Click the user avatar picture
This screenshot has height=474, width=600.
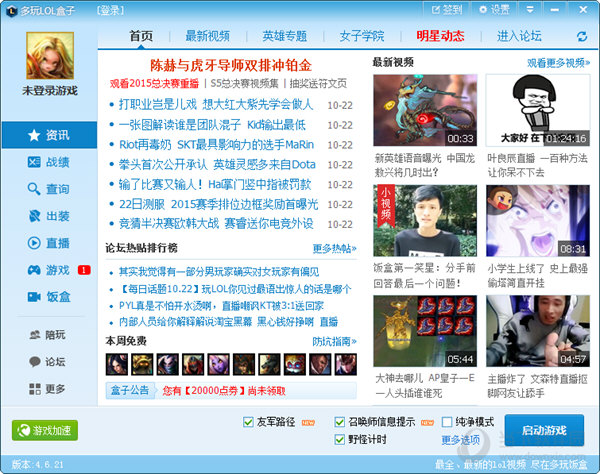tap(50, 55)
